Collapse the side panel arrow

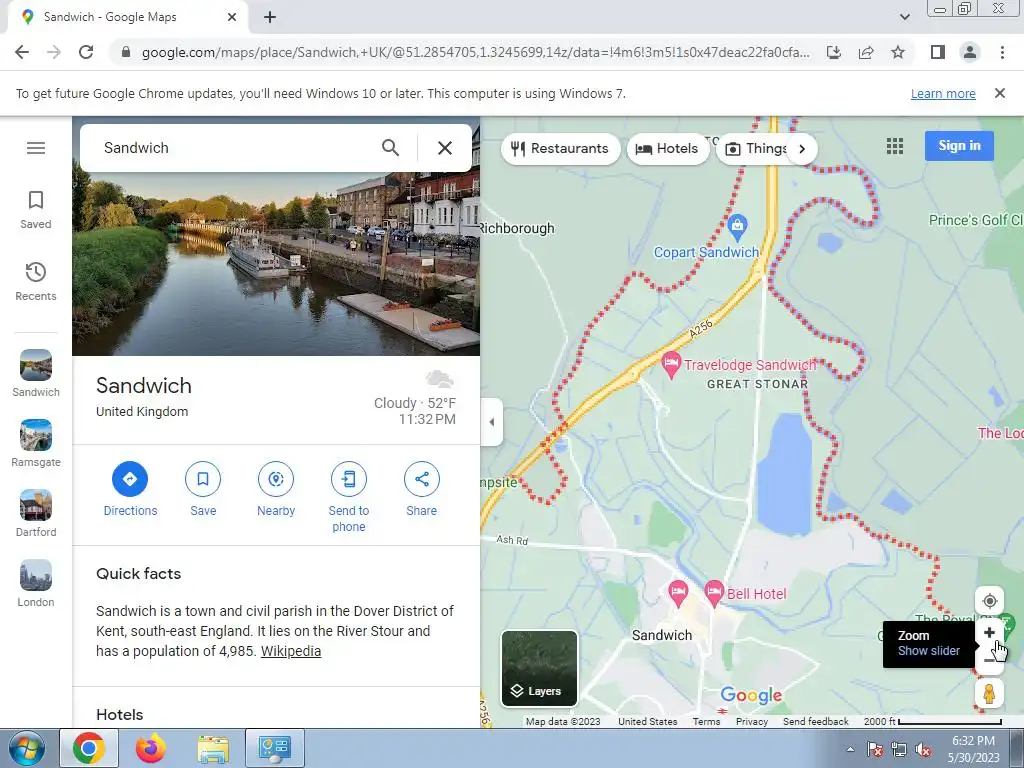[492, 422]
